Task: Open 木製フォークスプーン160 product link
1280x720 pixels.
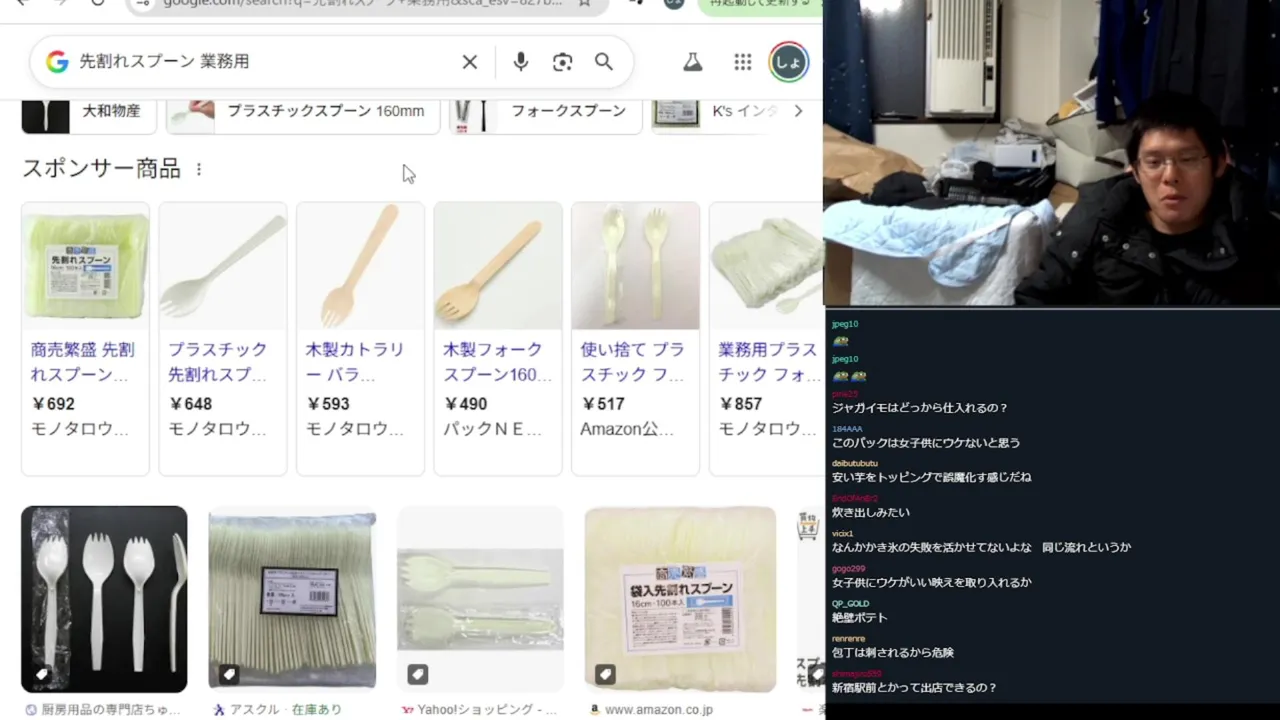Action: [497, 362]
